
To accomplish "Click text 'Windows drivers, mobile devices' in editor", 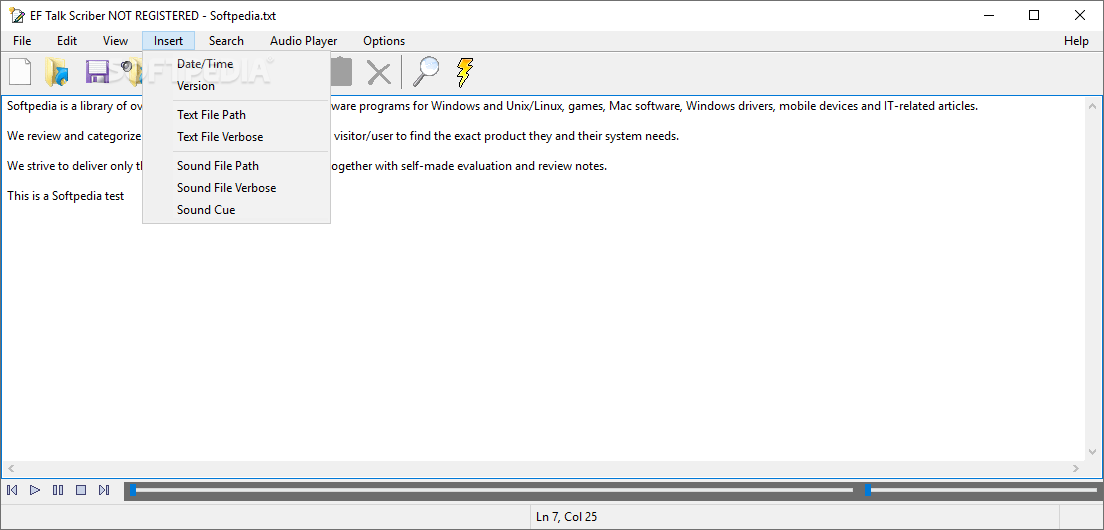I will pyautogui.click(x=774, y=107).
